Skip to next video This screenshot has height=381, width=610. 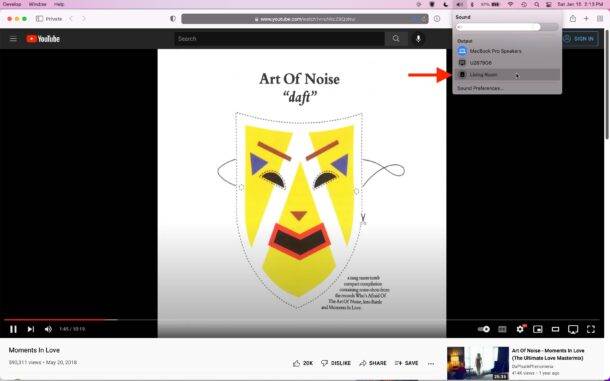click(x=31, y=329)
